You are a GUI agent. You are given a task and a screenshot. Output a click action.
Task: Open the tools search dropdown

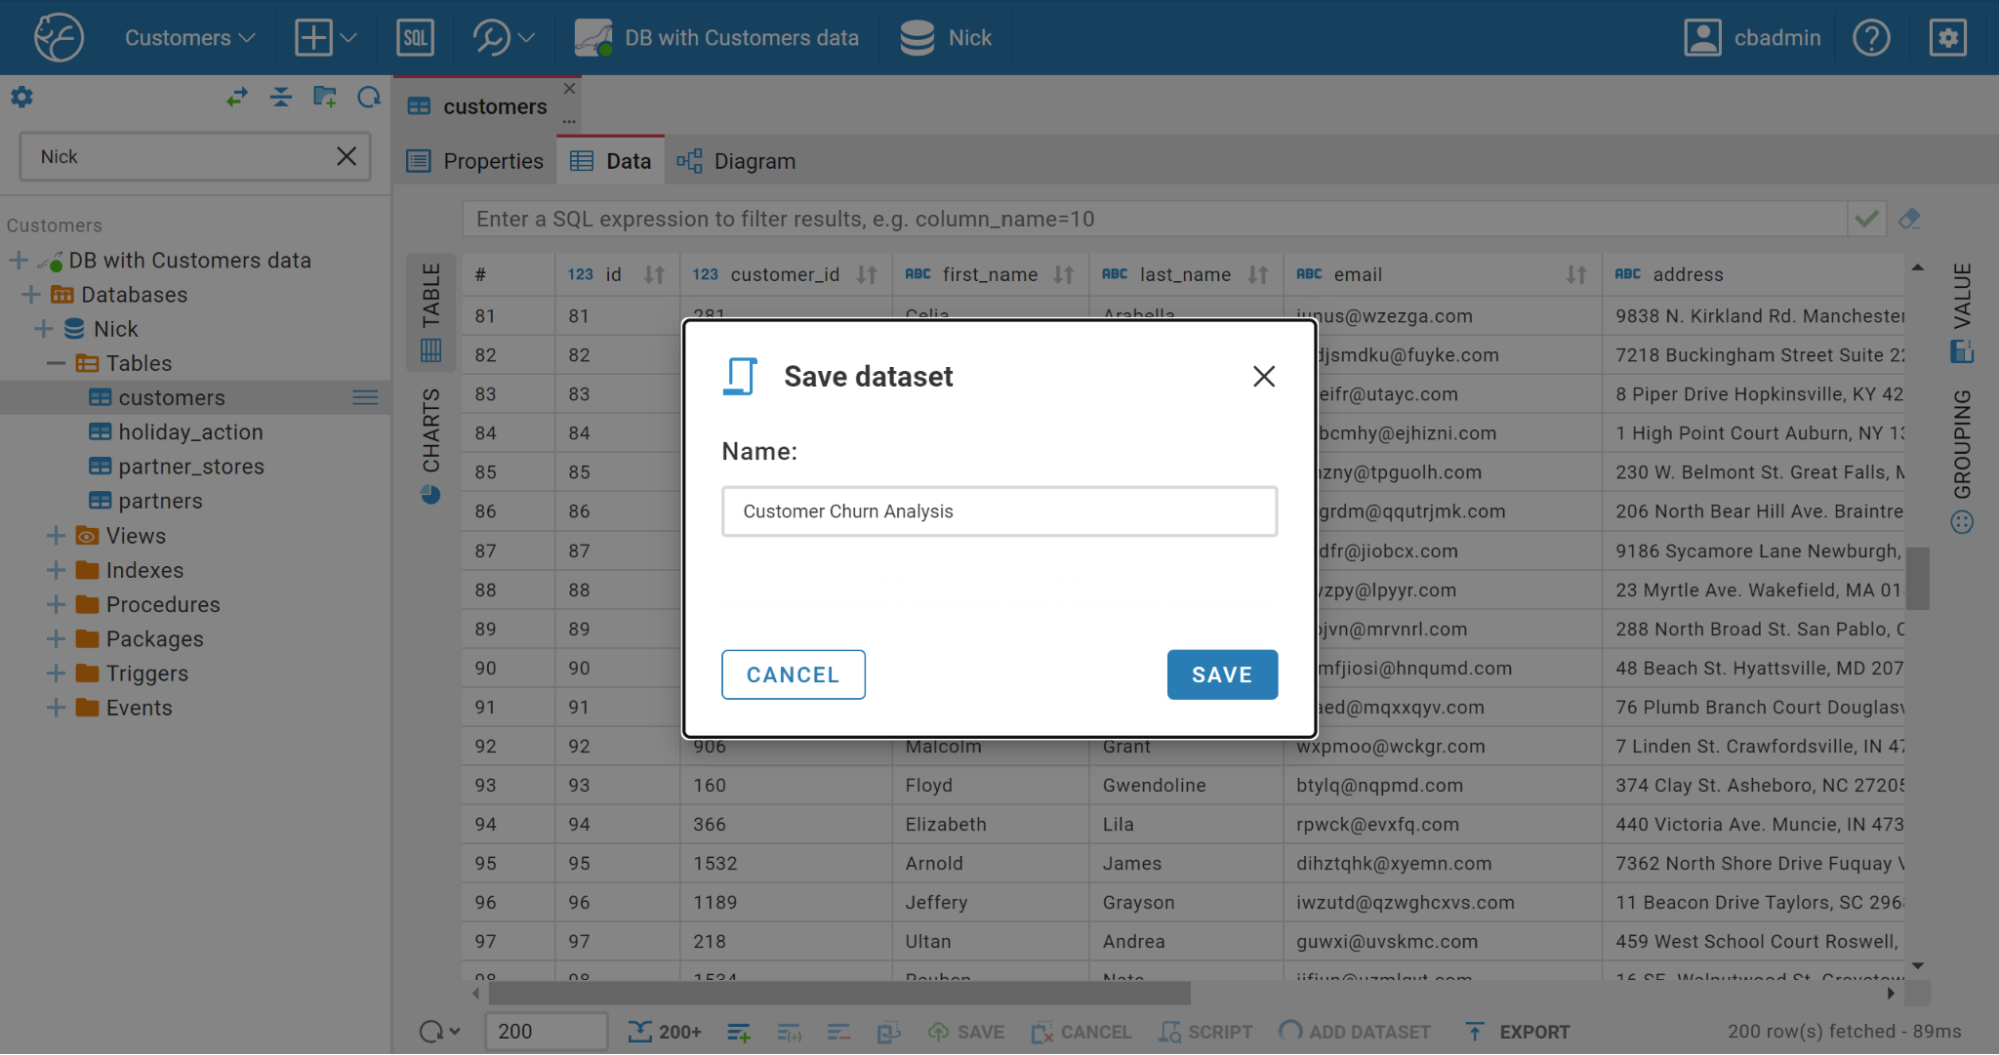503,38
